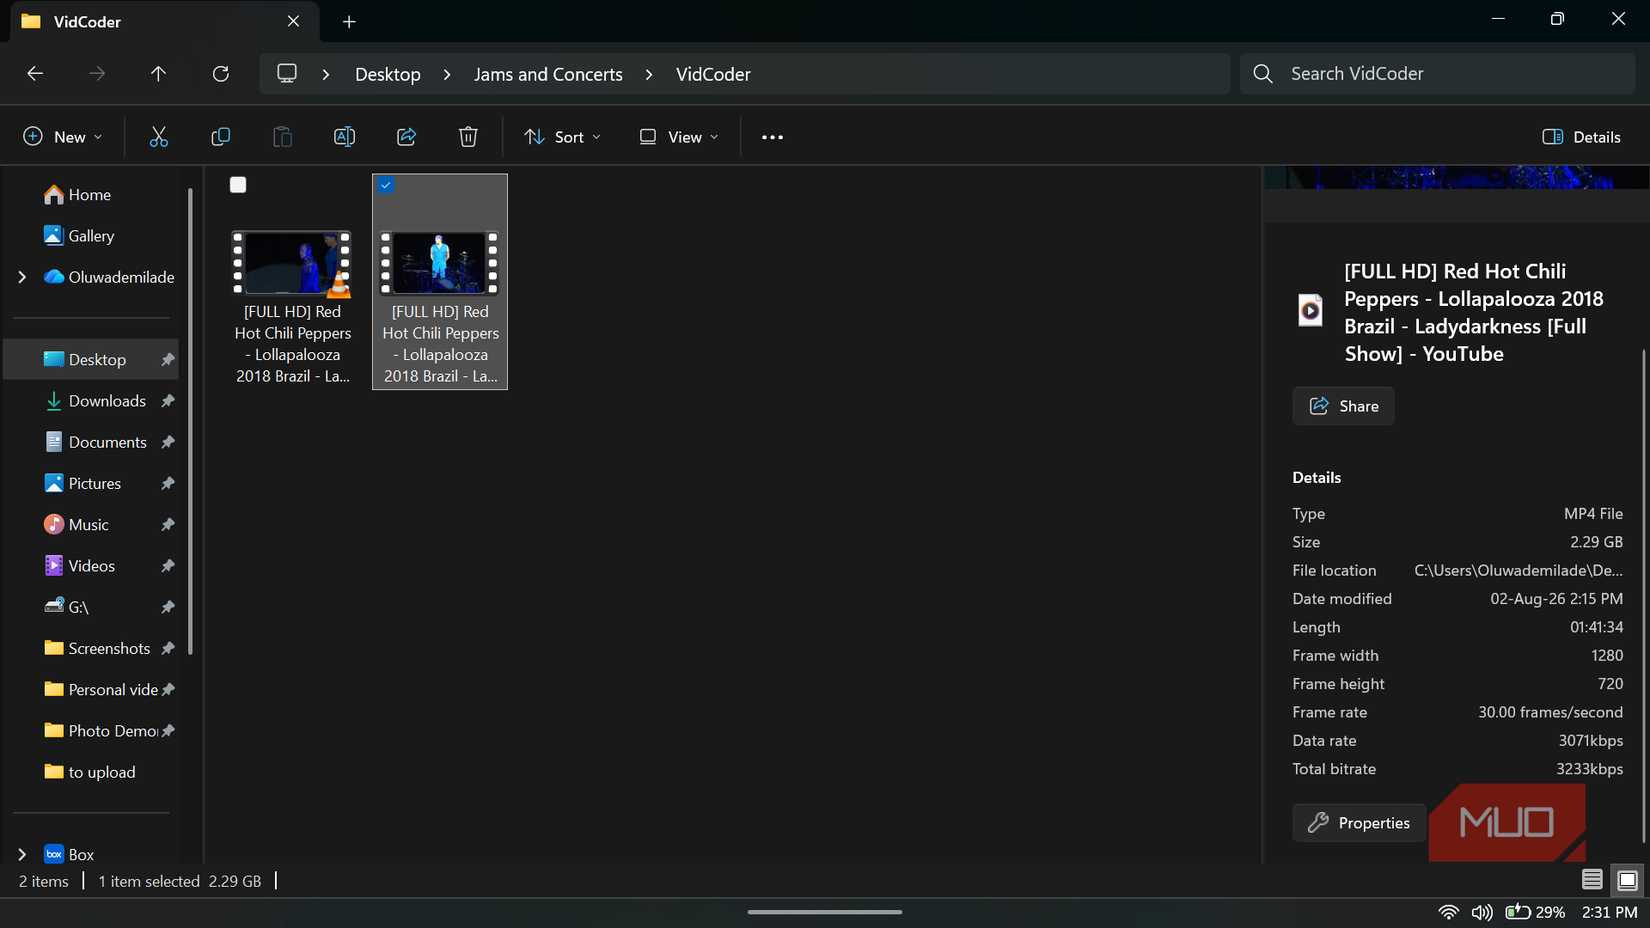
Task: Expand chevron after Desktop in breadcrumb
Action: [x=447, y=74]
